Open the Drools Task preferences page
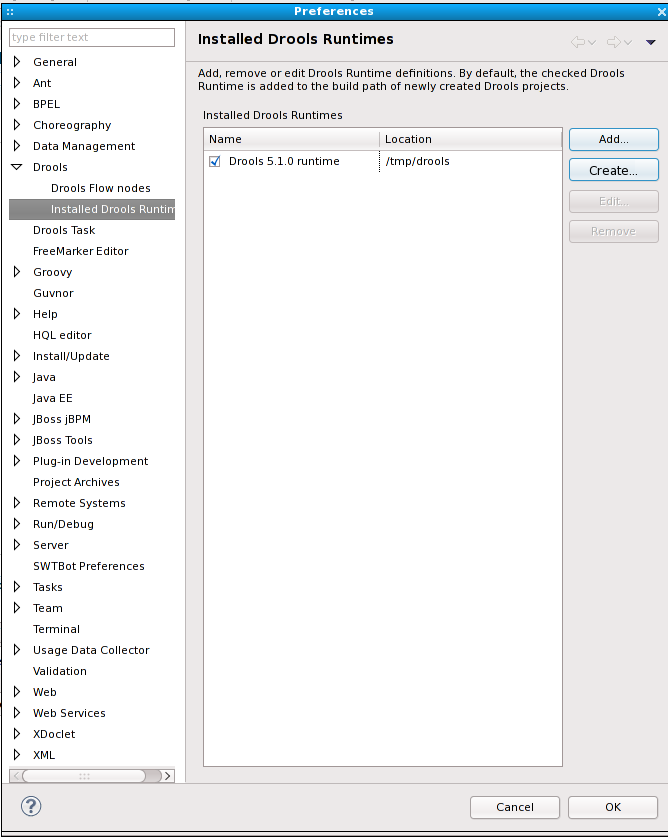 pyautogui.click(x=64, y=230)
